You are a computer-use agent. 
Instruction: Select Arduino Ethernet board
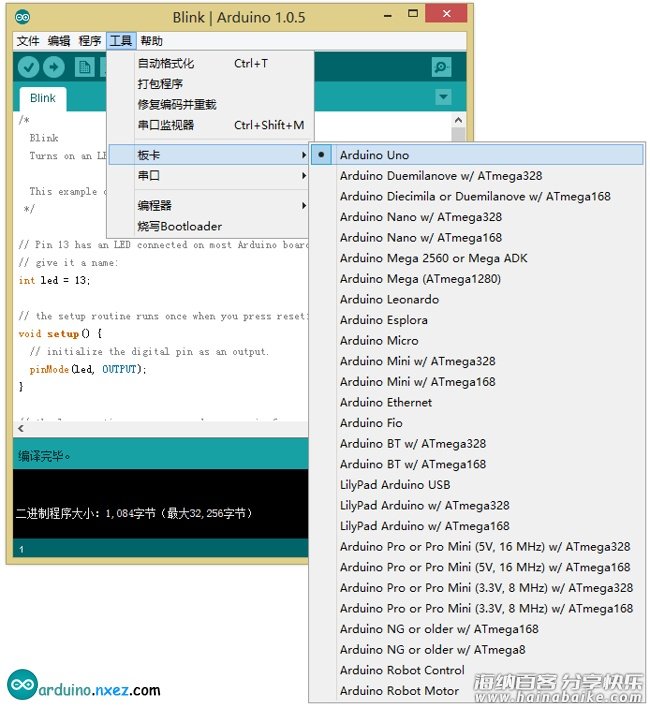(x=478, y=402)
